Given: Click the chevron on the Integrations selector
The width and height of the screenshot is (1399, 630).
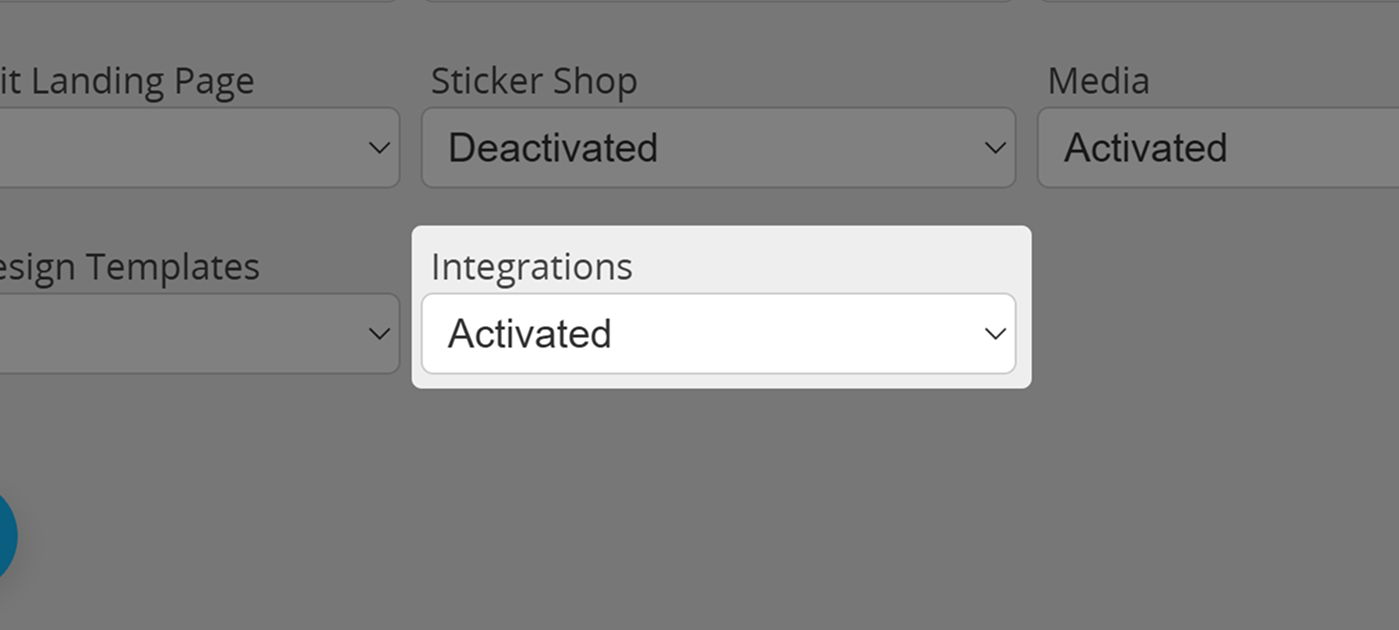Looking at the screenshot, I should click(x=994, y=334).
